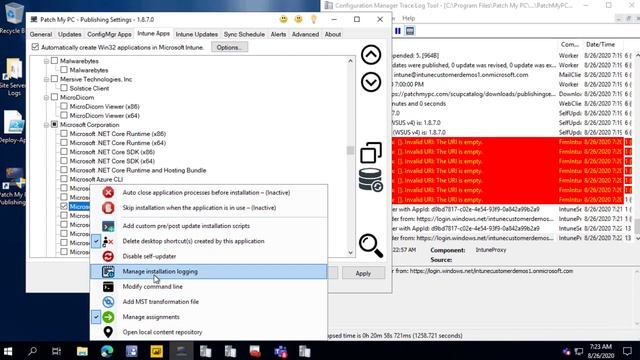This screenshot has height=360, width=640.
Task: Choose Auto close application processes option
Action: click(208, 192)
